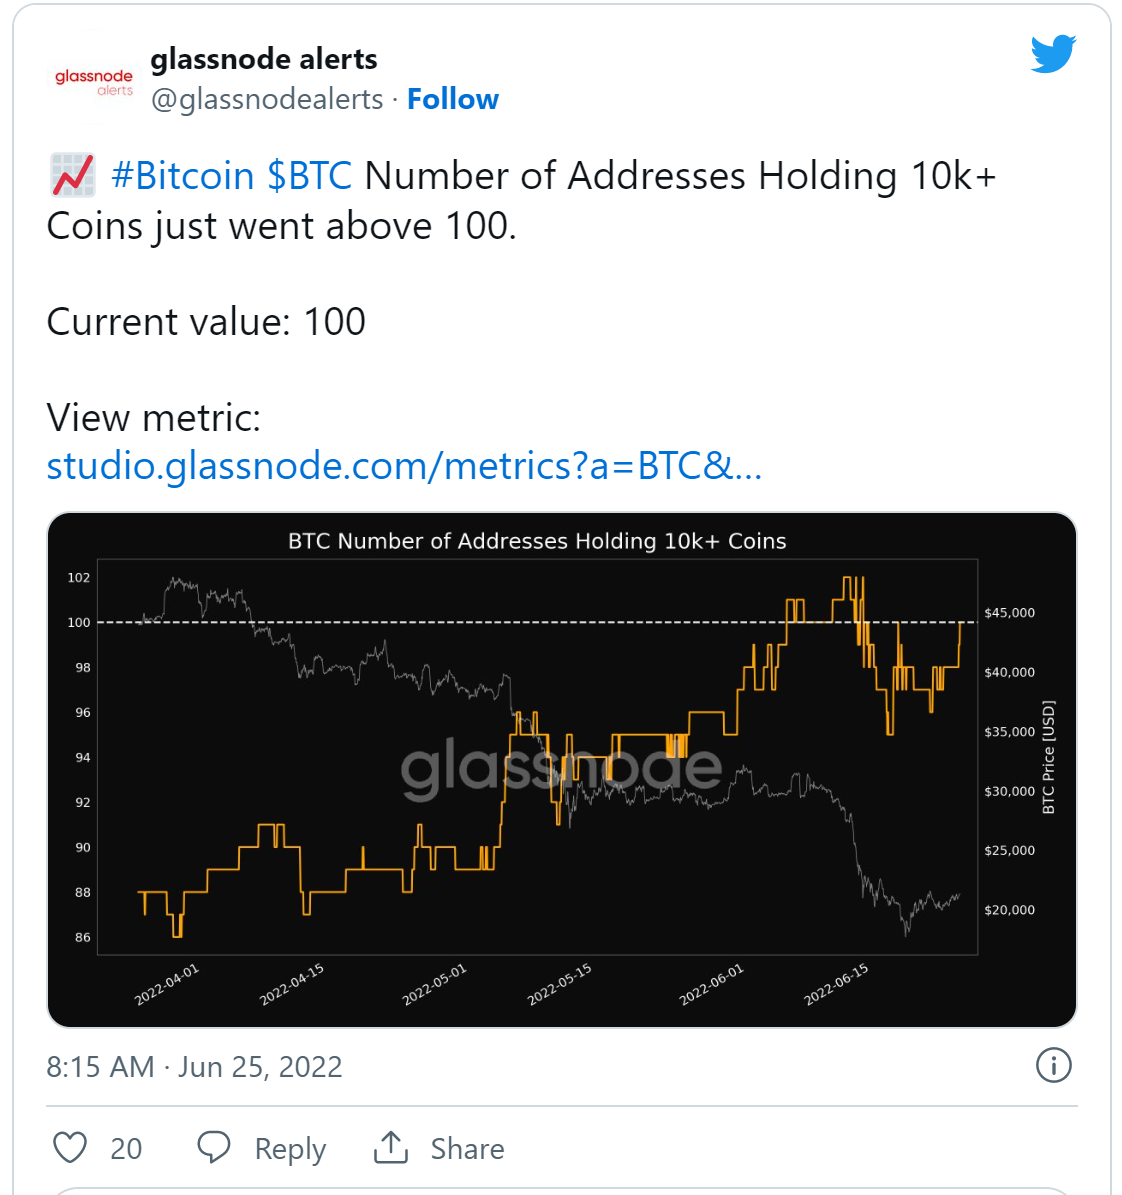Click the like count 20
Screen dimensions: 1122x1195
(126, 1149)
